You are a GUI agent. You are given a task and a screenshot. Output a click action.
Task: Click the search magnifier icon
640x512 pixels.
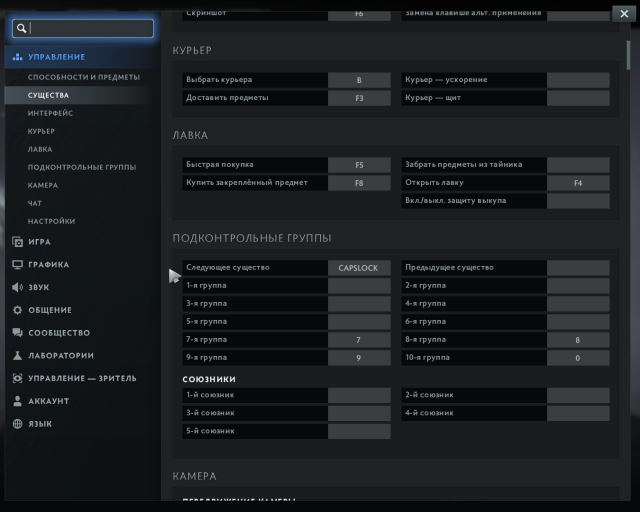pyautogui.click(x=22, y=28)
